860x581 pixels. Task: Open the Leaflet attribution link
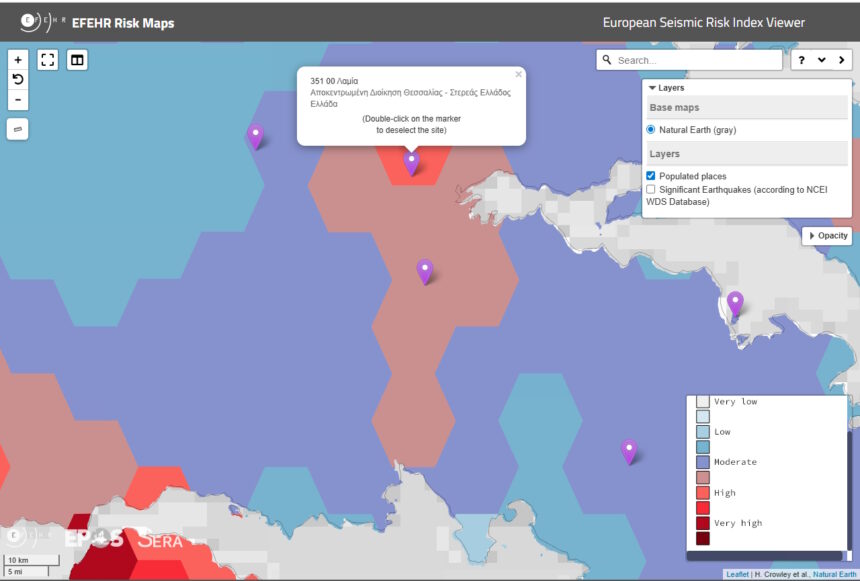[x=737, y=575]
